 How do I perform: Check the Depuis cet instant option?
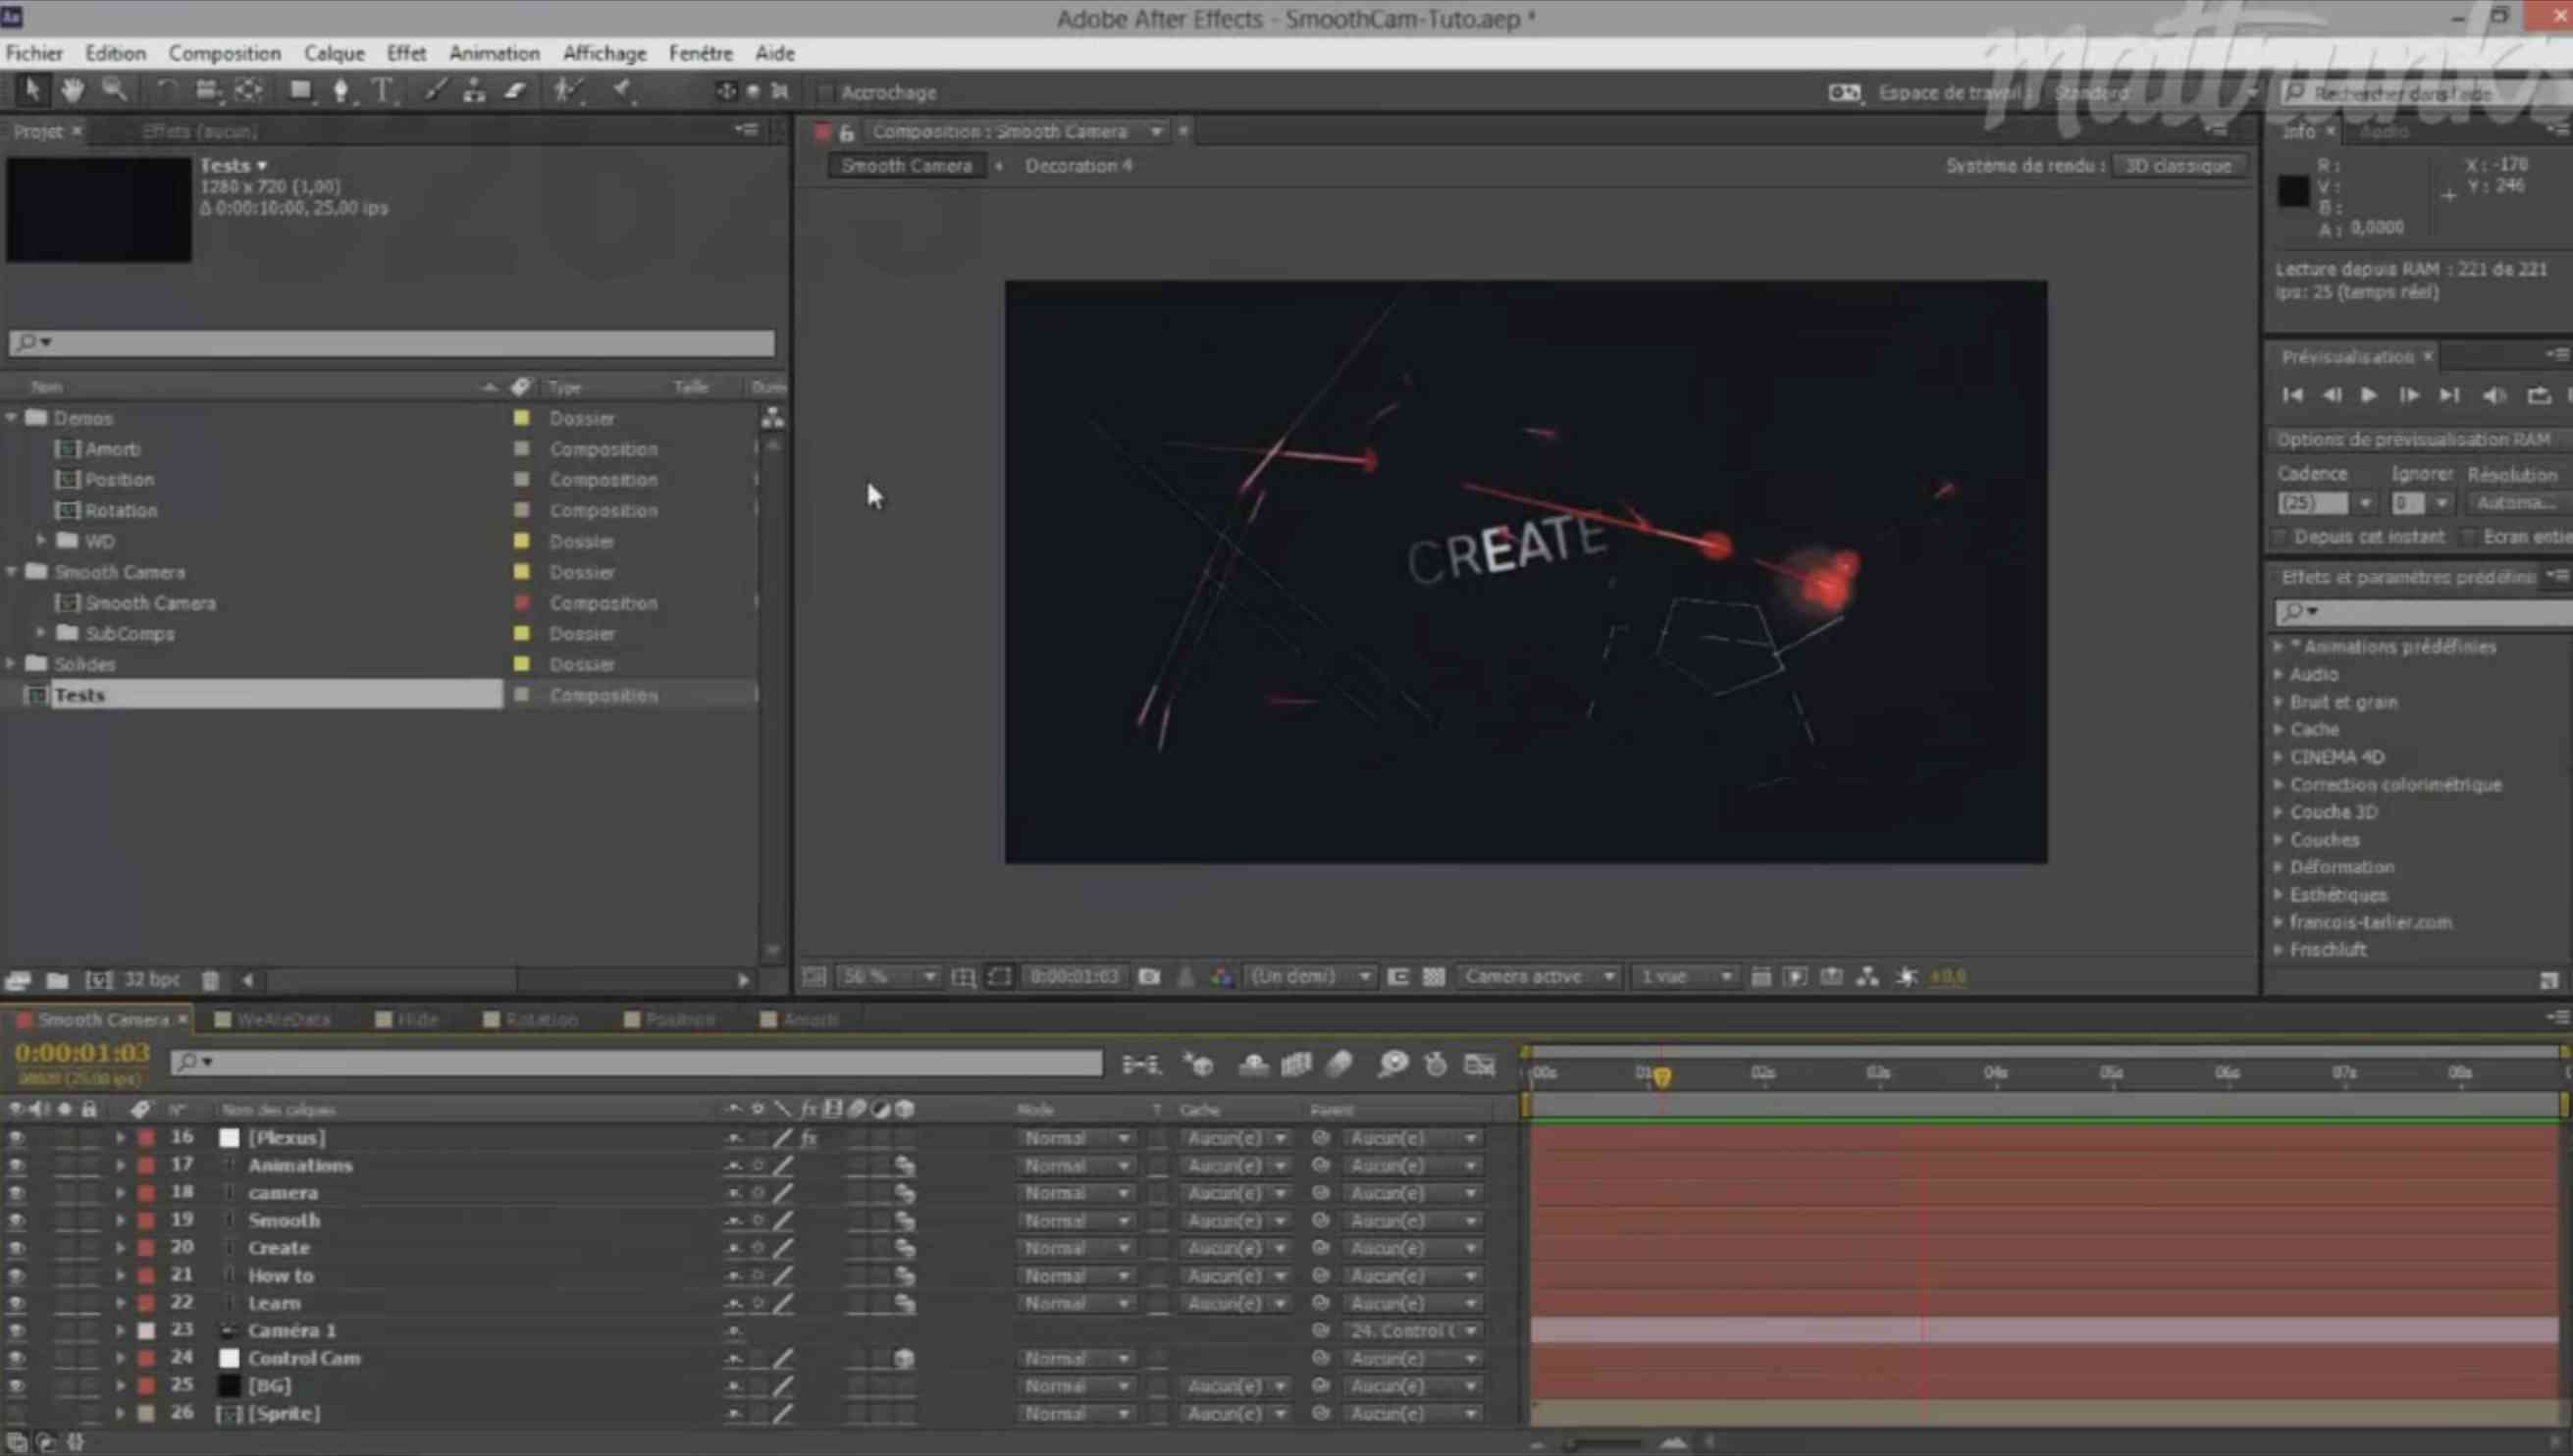click(2280, 537)
